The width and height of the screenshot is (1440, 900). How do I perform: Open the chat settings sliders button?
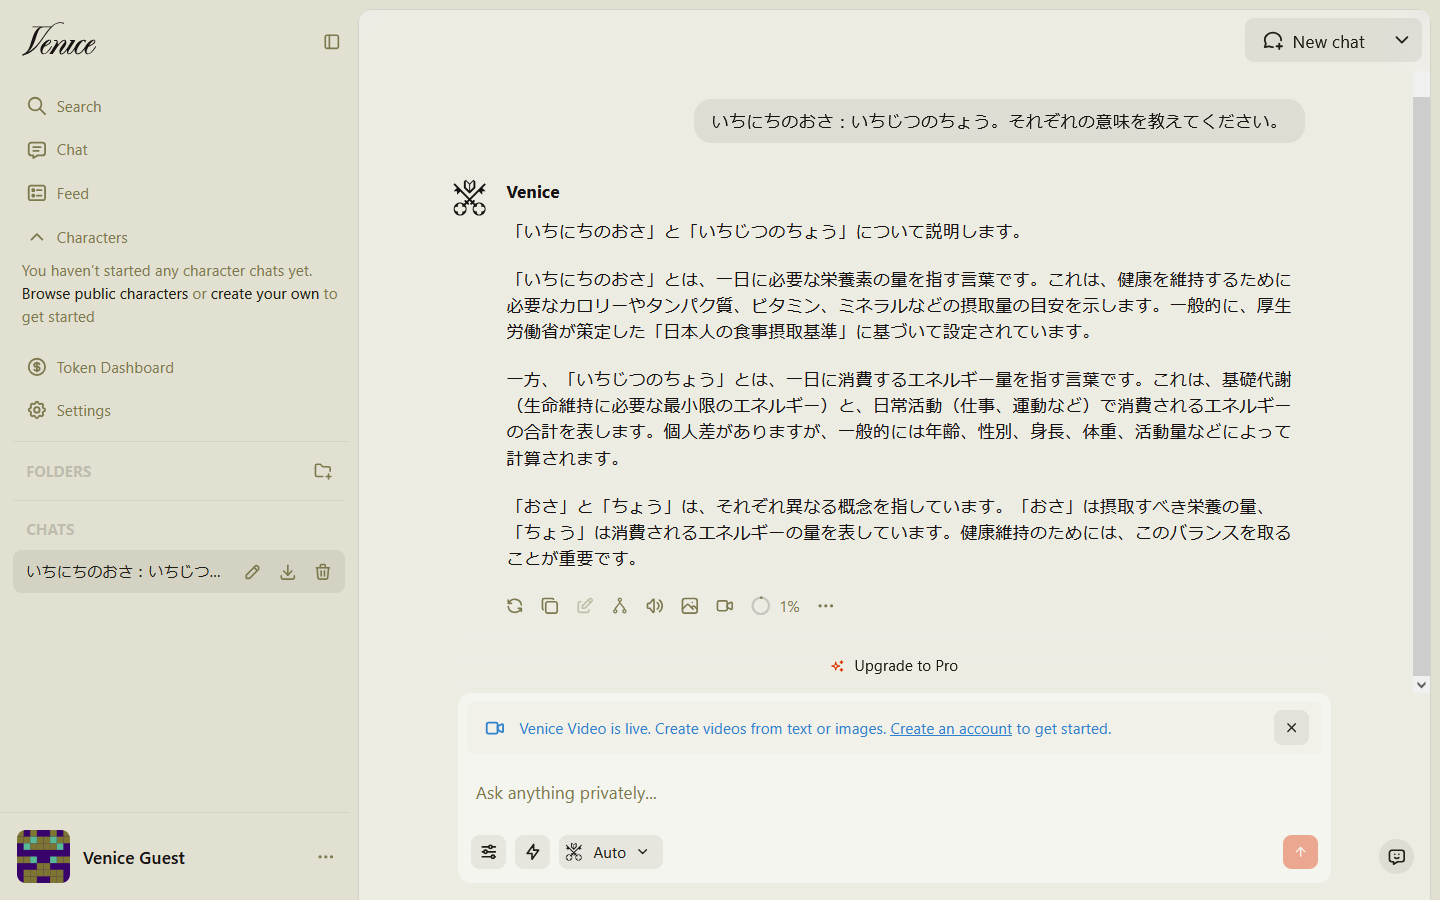tap(489, 852)
